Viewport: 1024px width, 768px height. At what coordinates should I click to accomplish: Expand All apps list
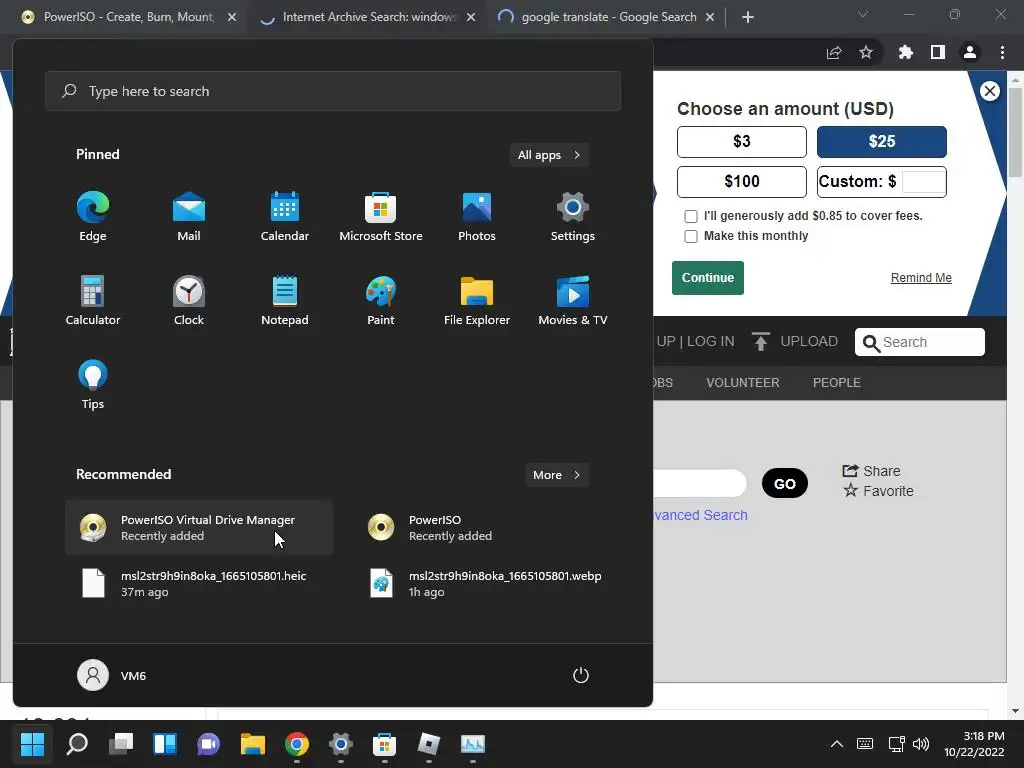click(x=549, y=155)
